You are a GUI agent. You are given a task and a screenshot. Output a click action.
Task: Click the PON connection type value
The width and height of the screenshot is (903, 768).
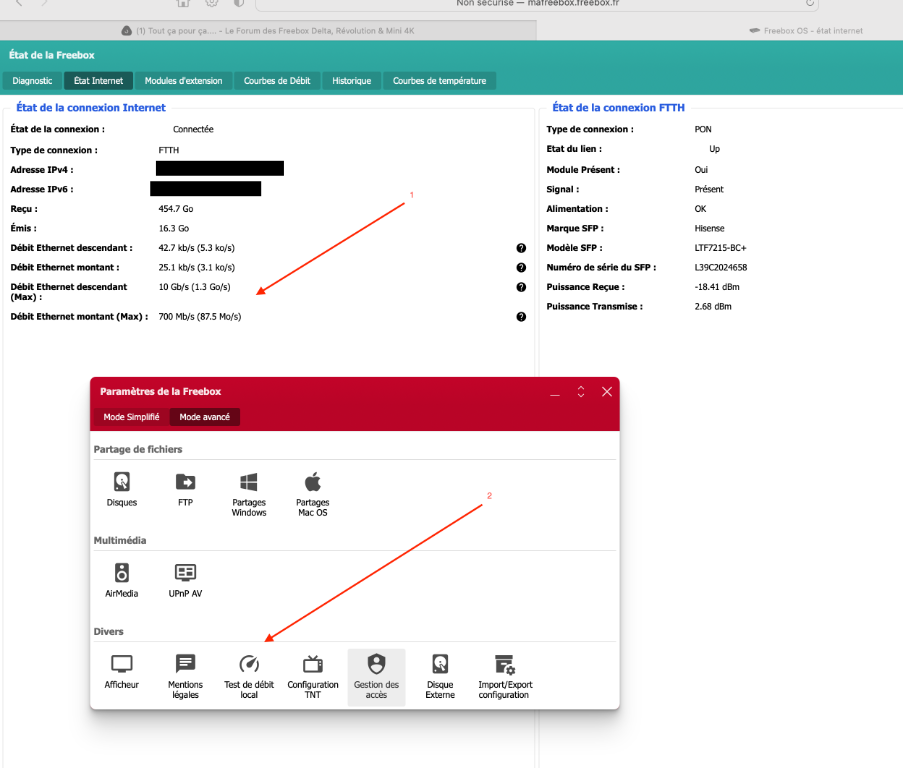tap(703, 130)
